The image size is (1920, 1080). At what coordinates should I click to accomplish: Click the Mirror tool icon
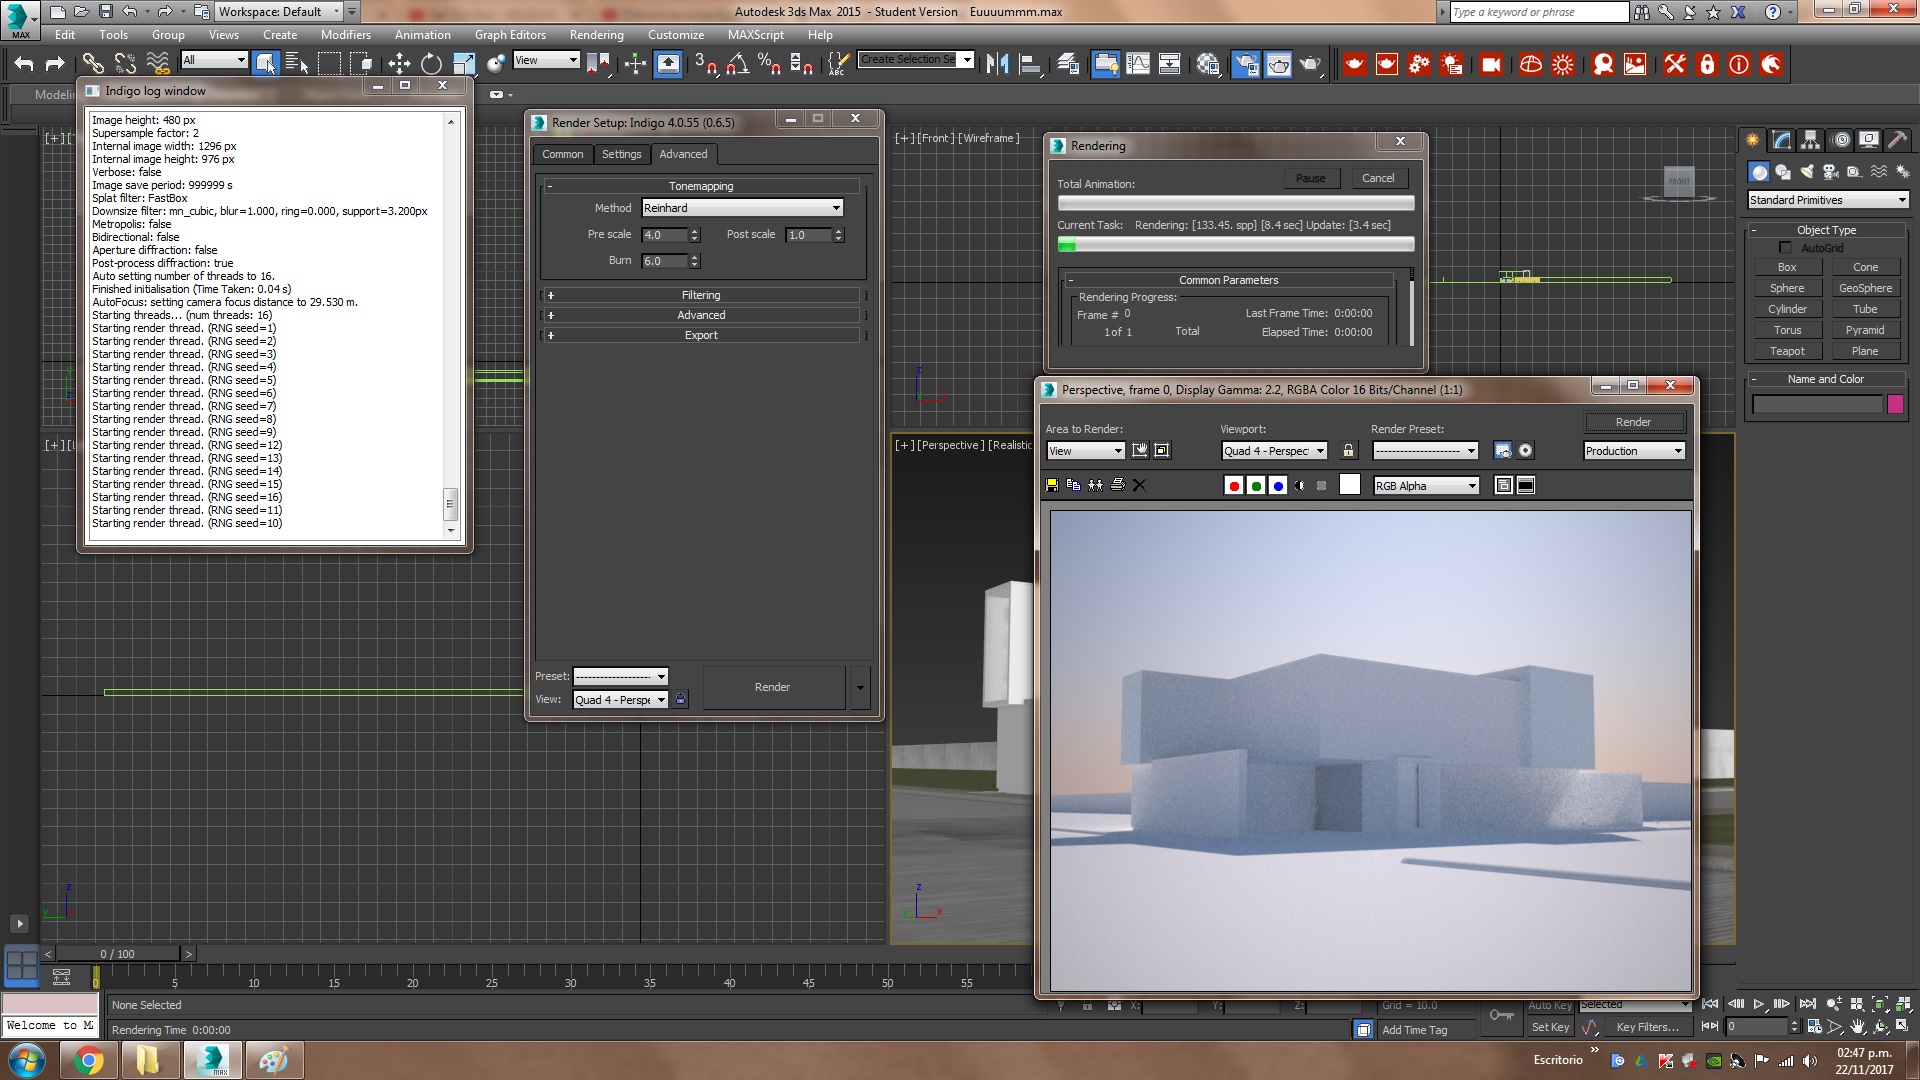coord(997,64)
